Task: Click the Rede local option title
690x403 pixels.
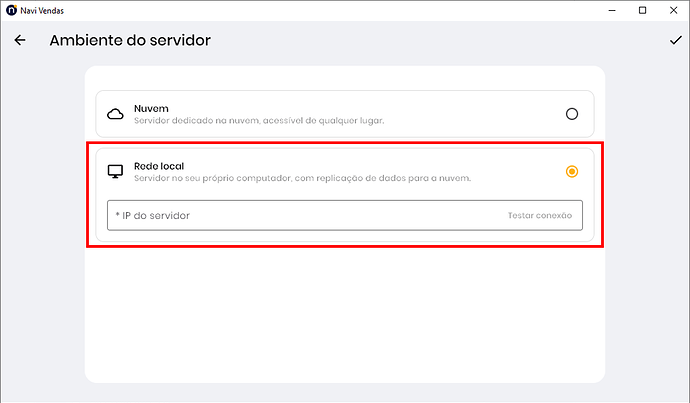Action: (x=158, y=165)
